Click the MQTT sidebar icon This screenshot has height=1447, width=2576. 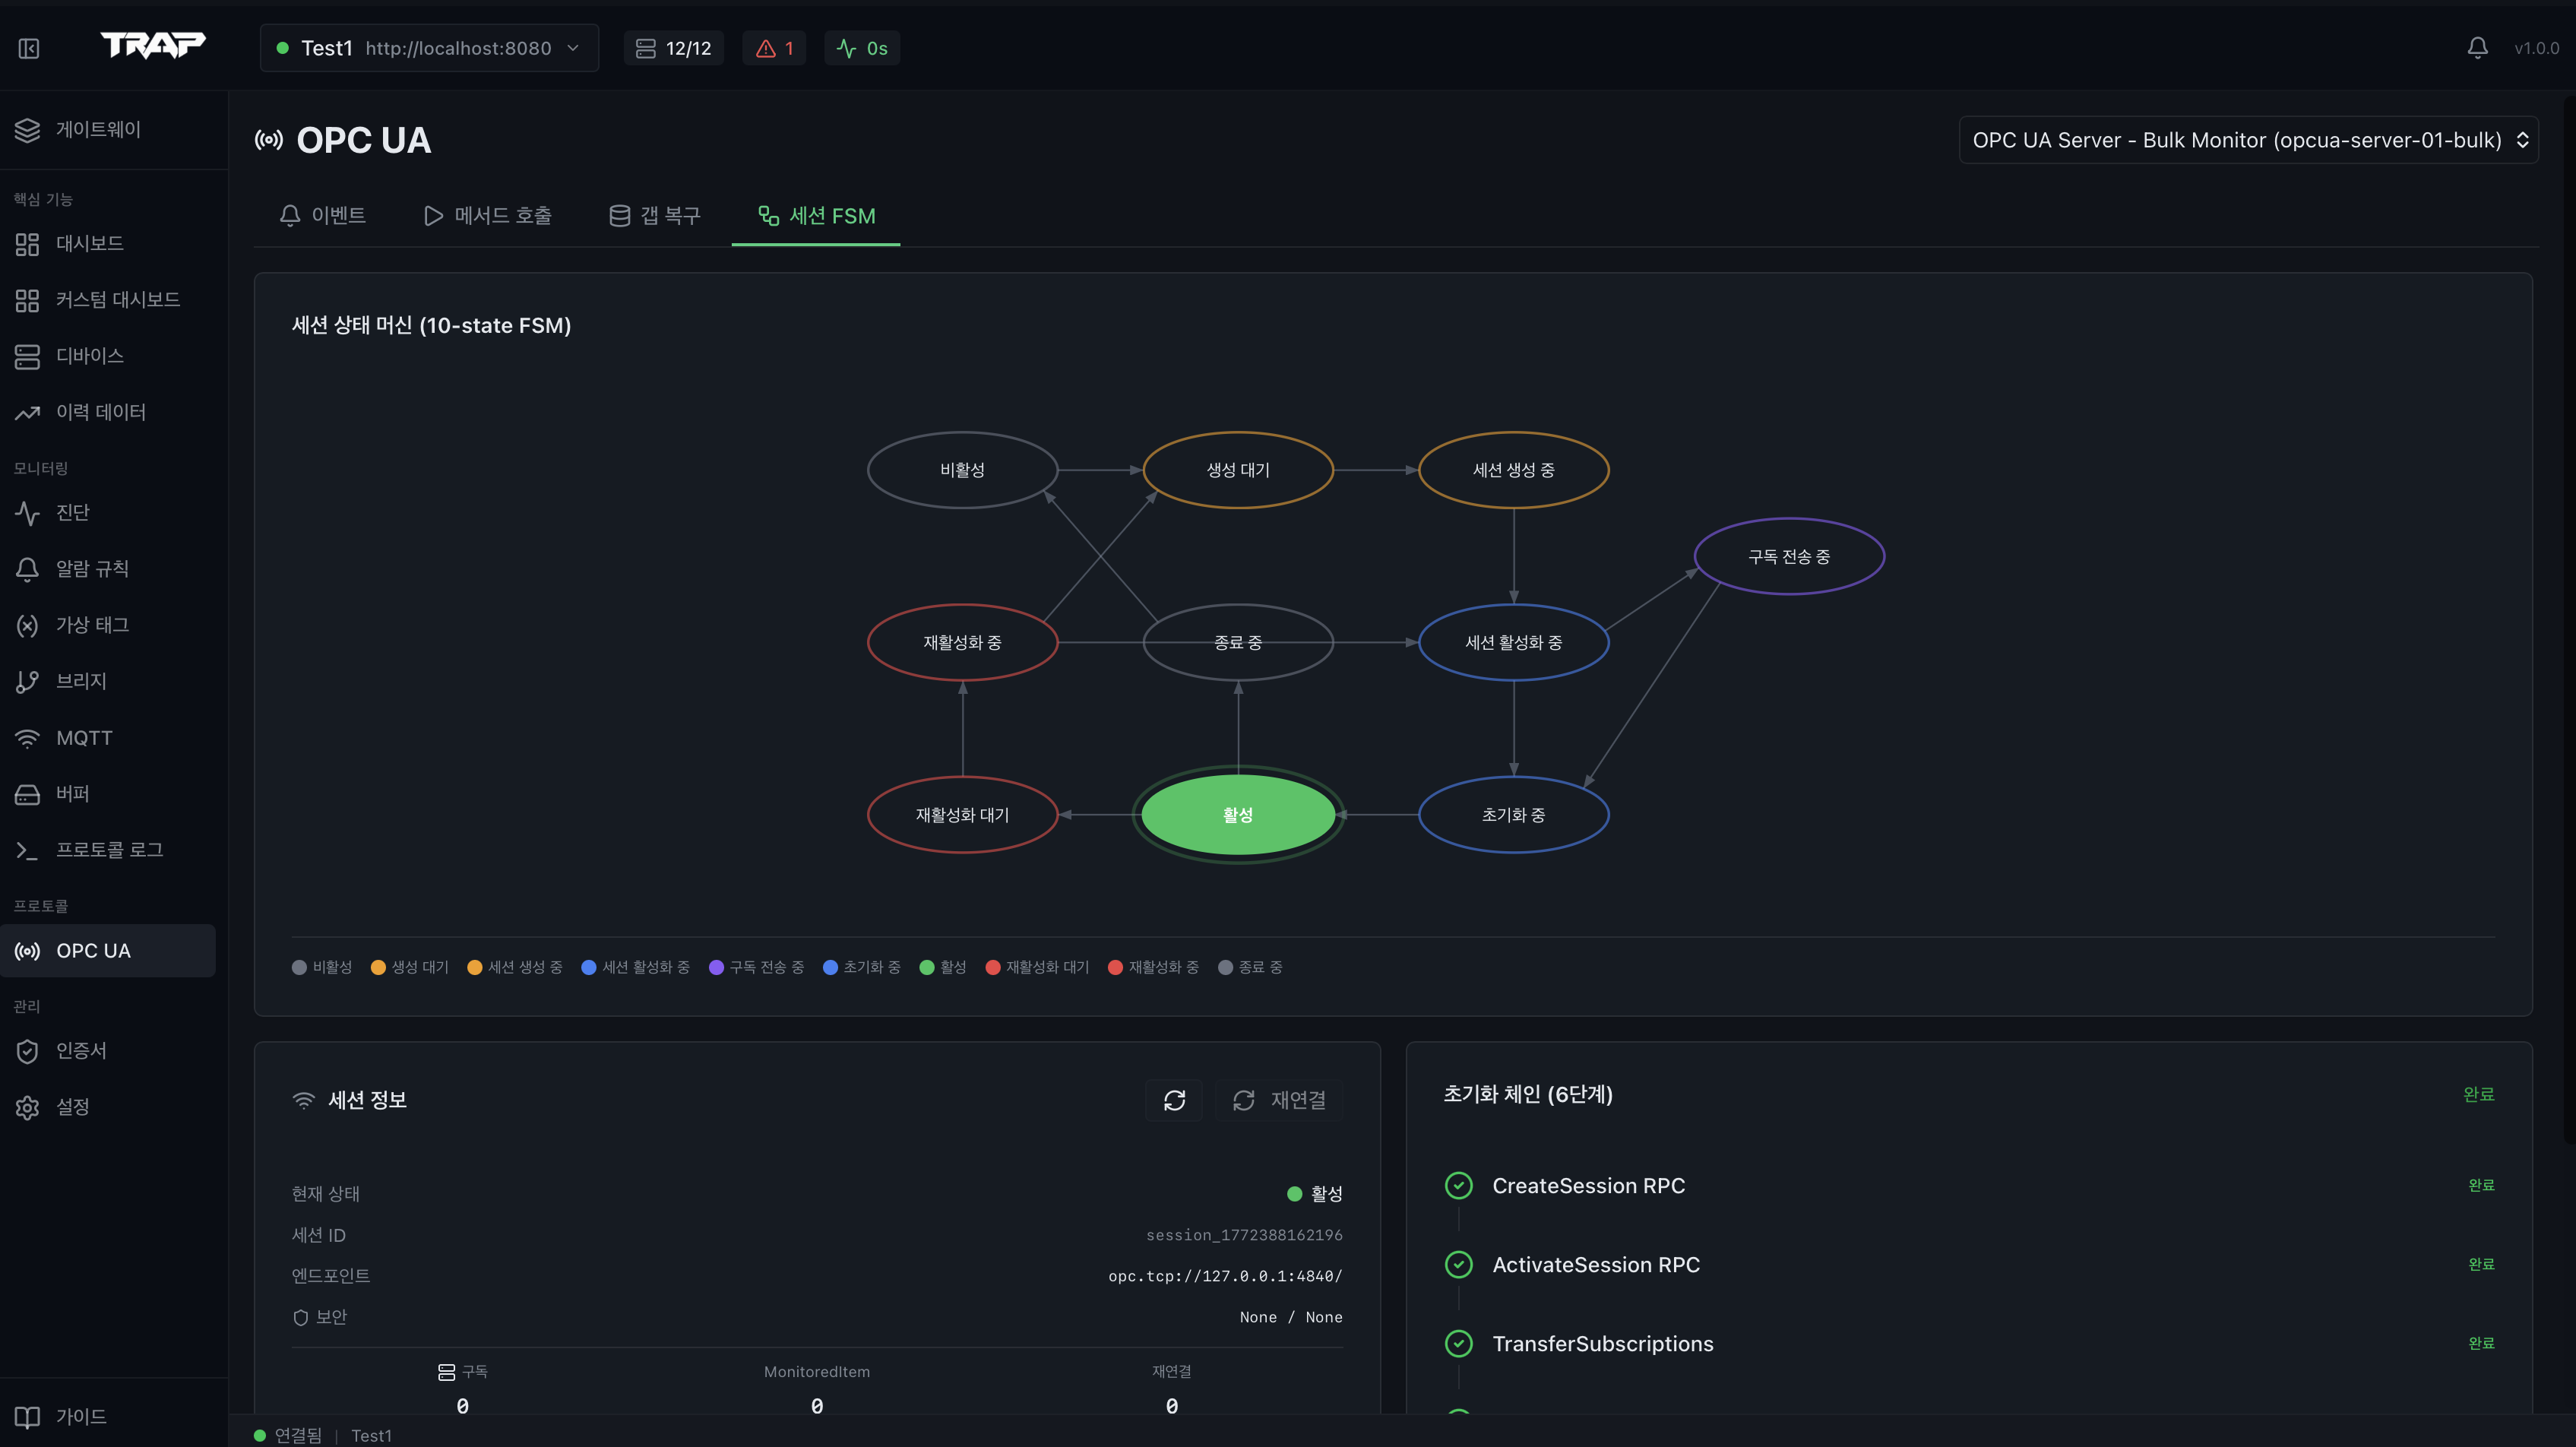point(84,737)
